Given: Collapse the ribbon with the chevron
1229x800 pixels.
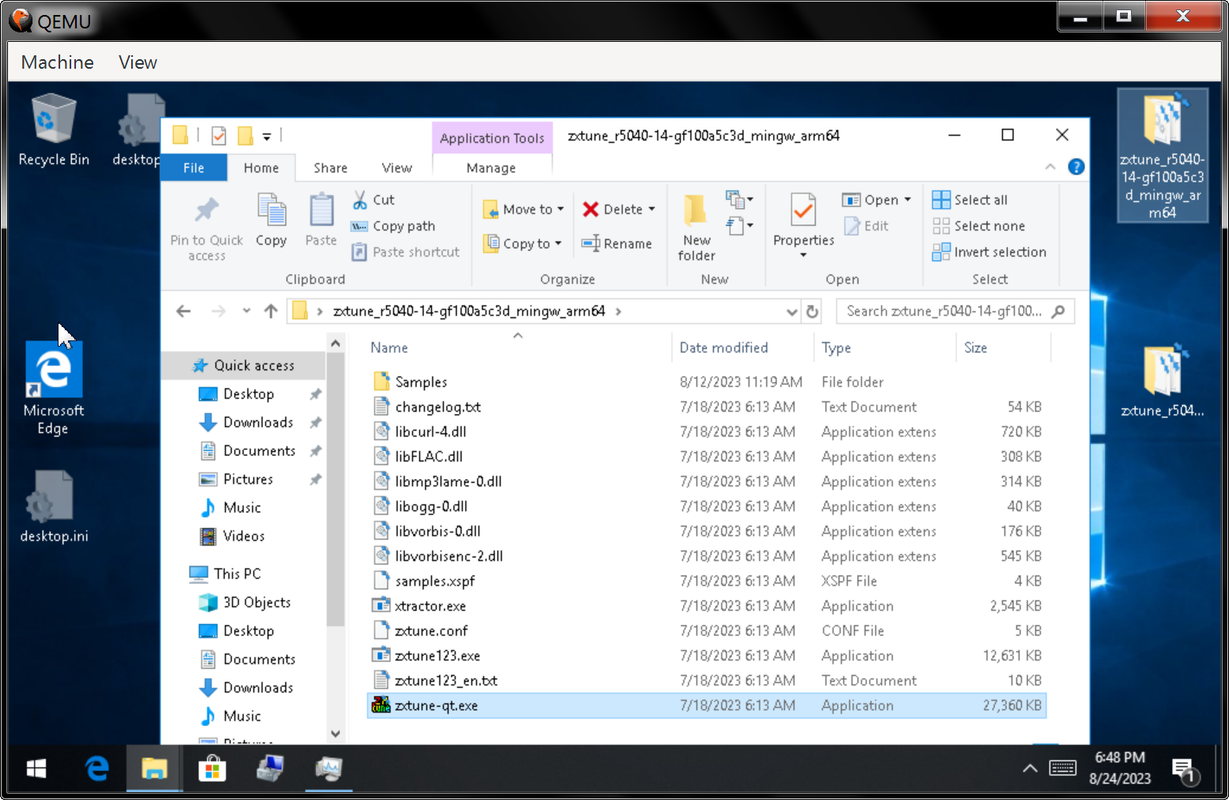Looking at the screenshot, I should coord(1050,168).
